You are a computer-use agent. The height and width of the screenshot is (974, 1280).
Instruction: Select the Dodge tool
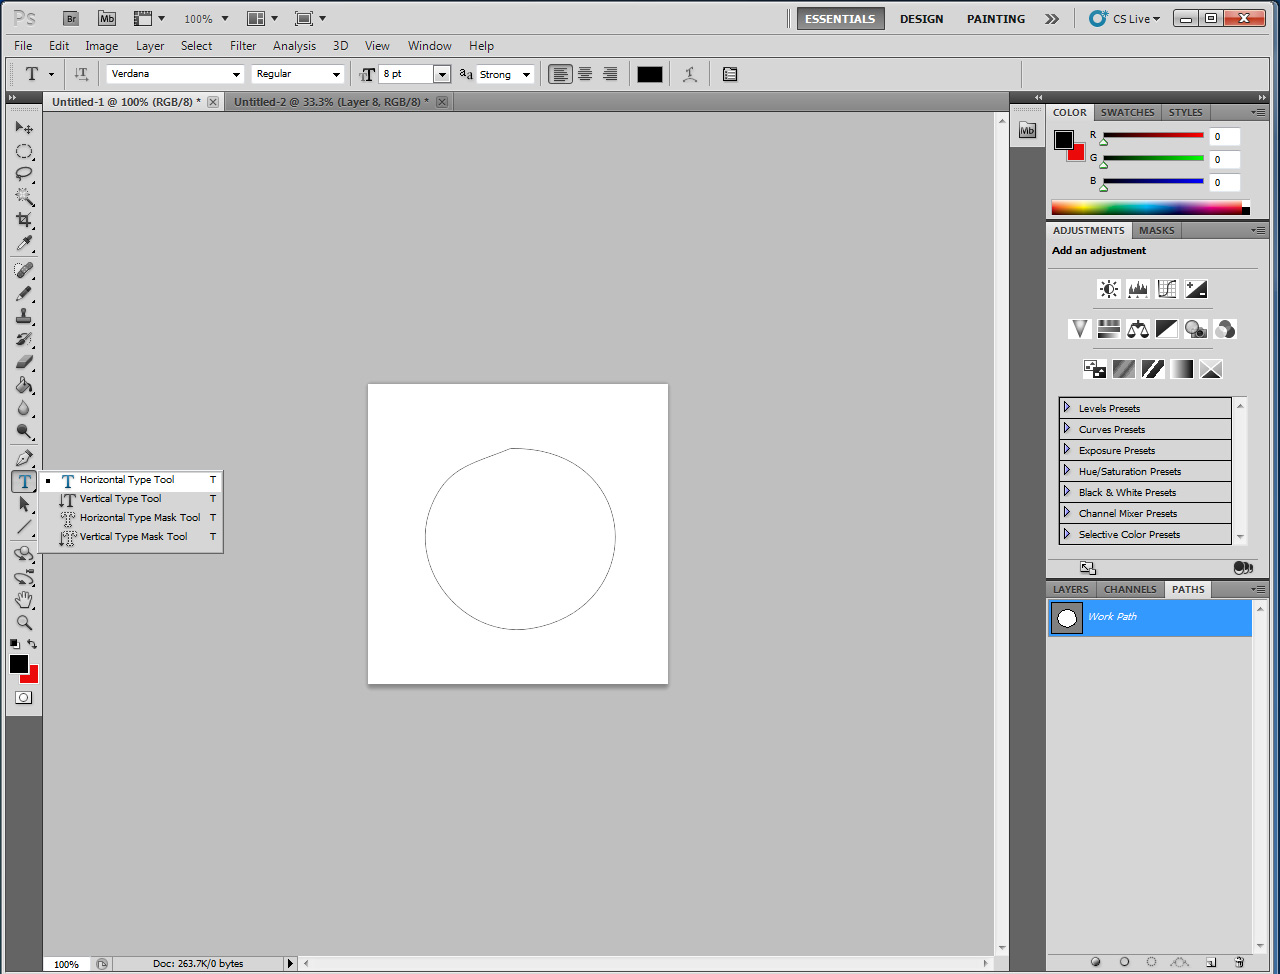tap(24, 431)
